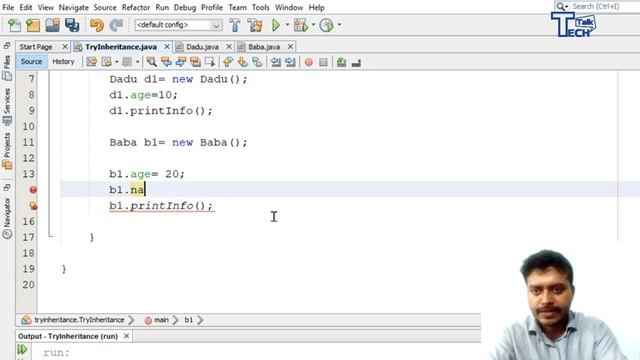Click the red error glyph in gutter
640x360 pixels.
[x=33, y=190]
